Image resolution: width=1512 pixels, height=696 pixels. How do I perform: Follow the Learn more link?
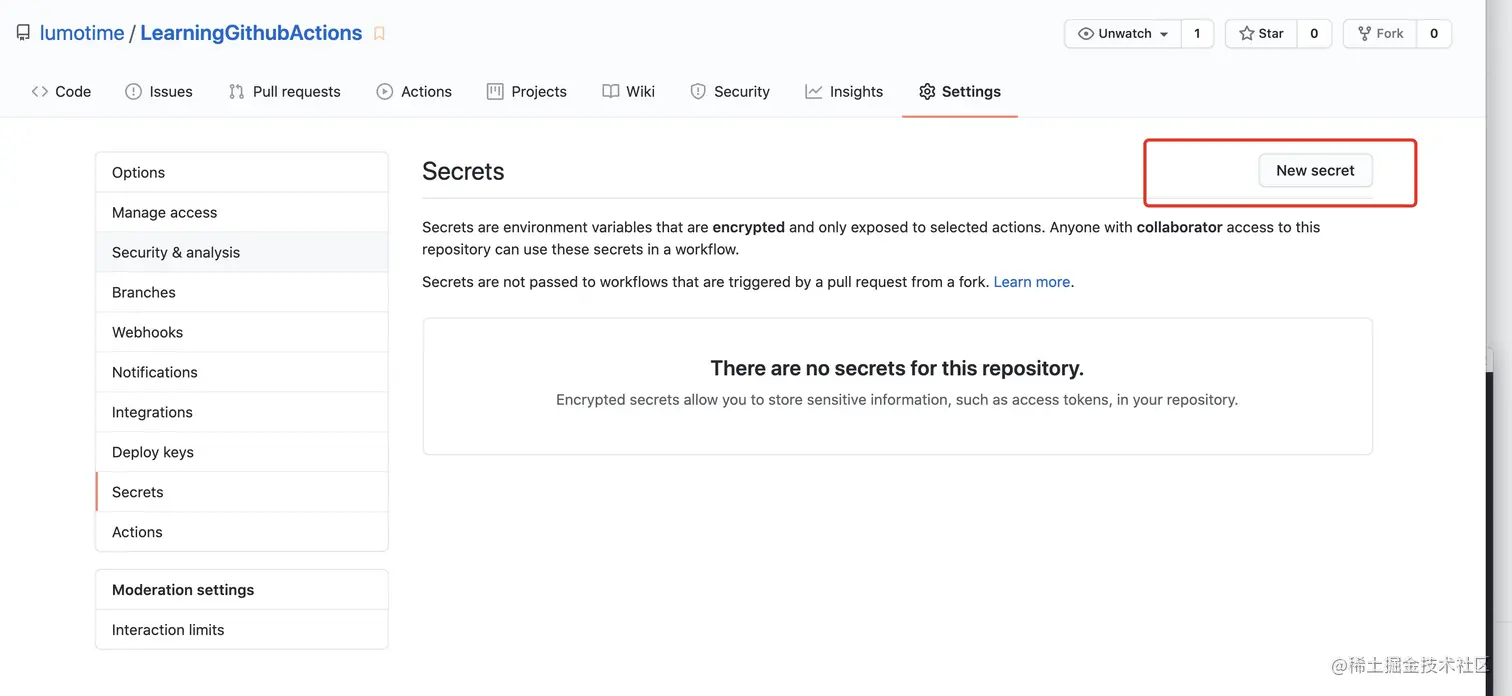tap(1031, 281)
